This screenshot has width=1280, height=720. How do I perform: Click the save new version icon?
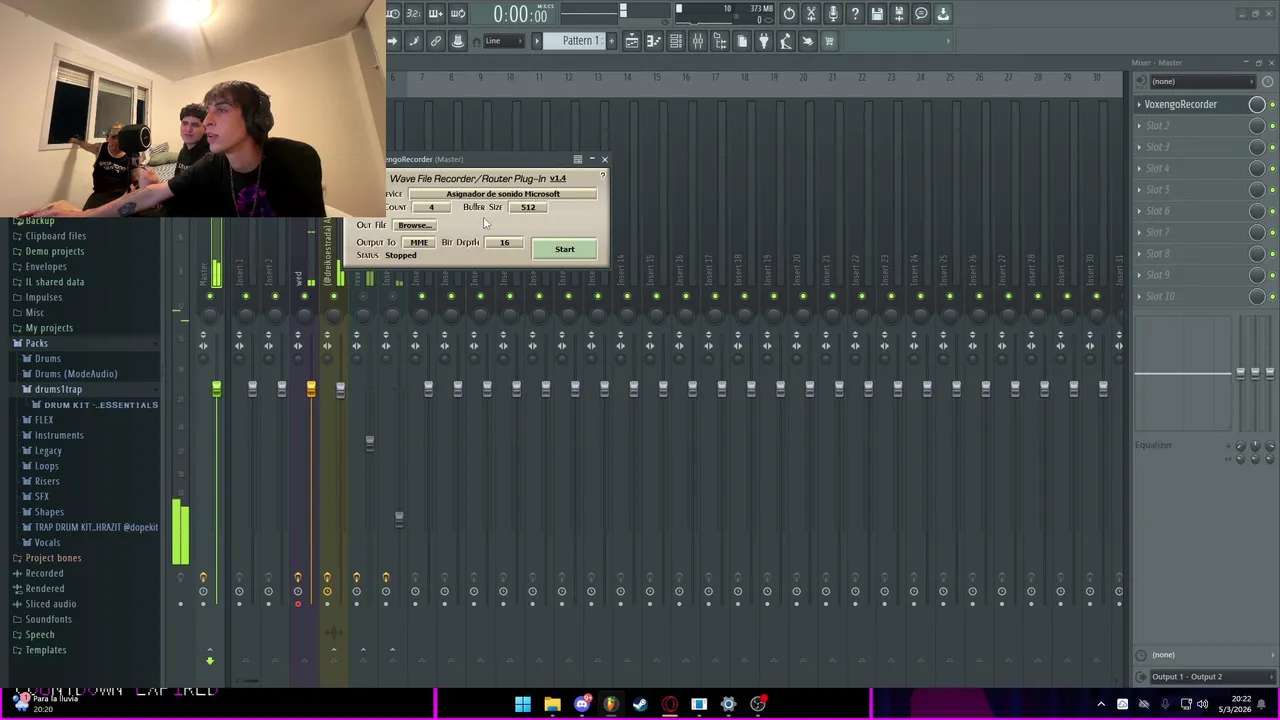[x=899, y=13]
